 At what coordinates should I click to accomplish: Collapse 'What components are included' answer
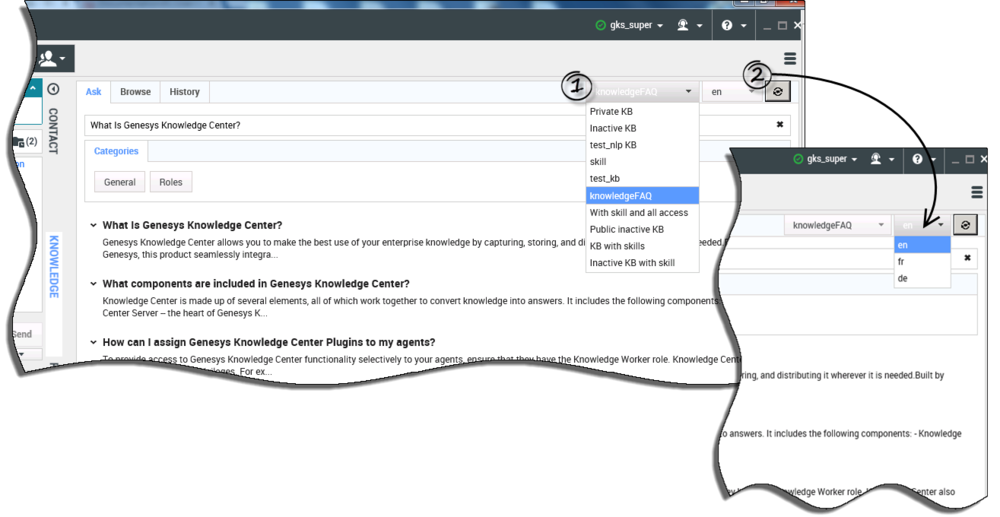tap(94, 284)
